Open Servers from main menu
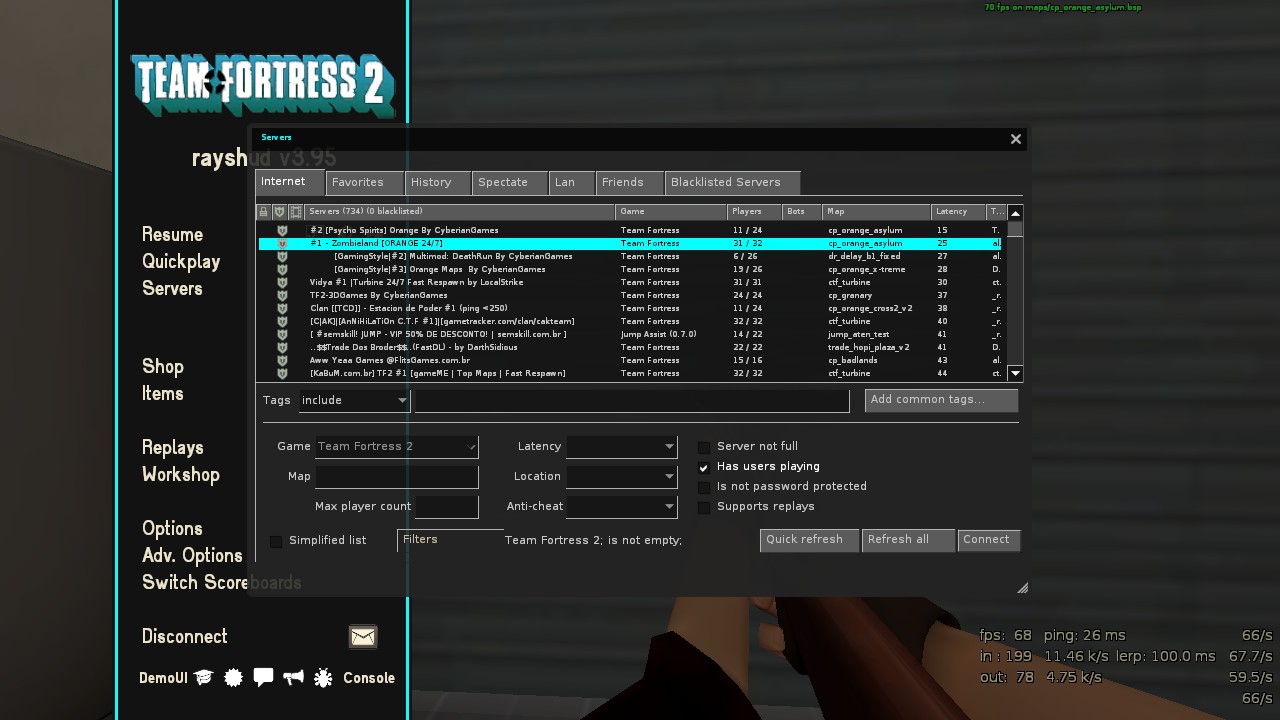1280x720 pixels. tap(172, 289)
